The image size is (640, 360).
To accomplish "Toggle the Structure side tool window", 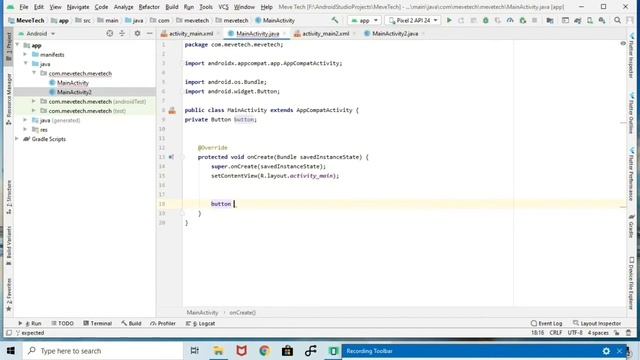I will coord(9,197).
